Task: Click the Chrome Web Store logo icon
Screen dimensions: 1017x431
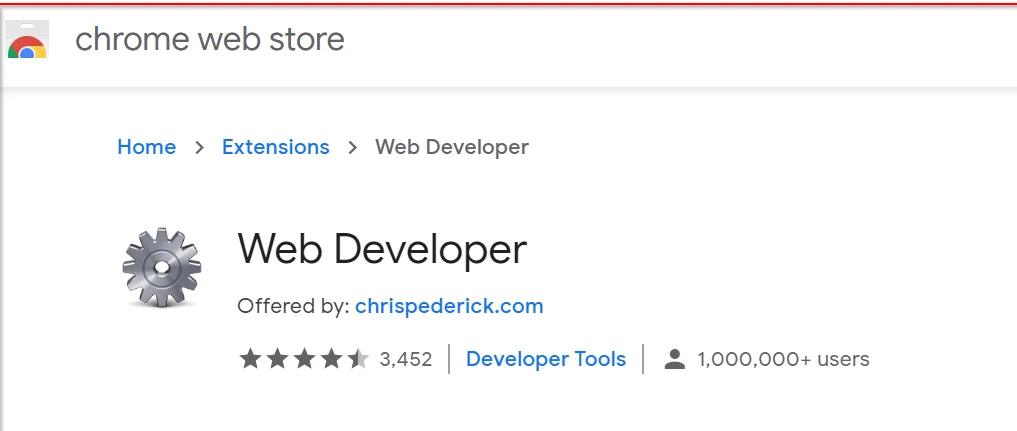Action: pos(27,40)
